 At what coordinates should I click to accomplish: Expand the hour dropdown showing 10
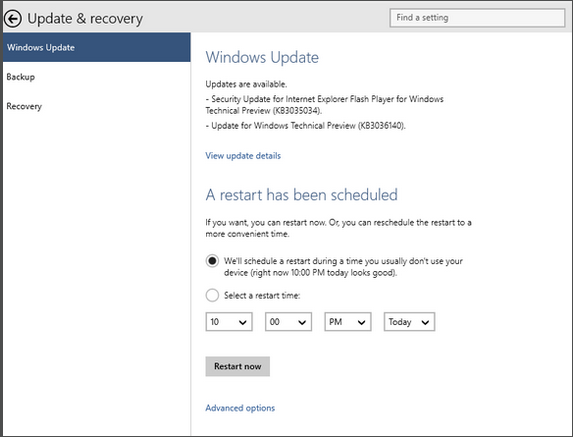229,322
